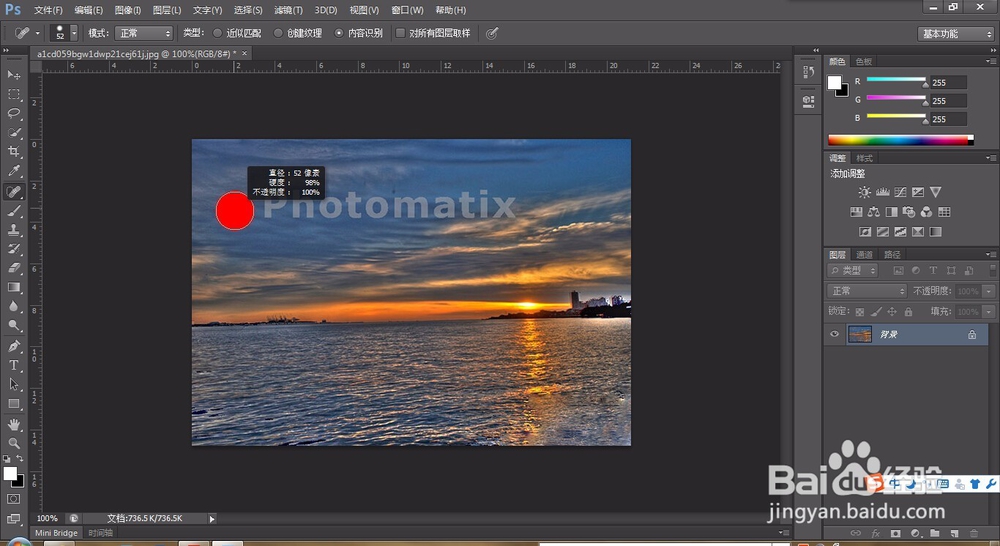Close the a1cd059bgw1dwp21cej61j.jpg document tab

coord(244,54)
